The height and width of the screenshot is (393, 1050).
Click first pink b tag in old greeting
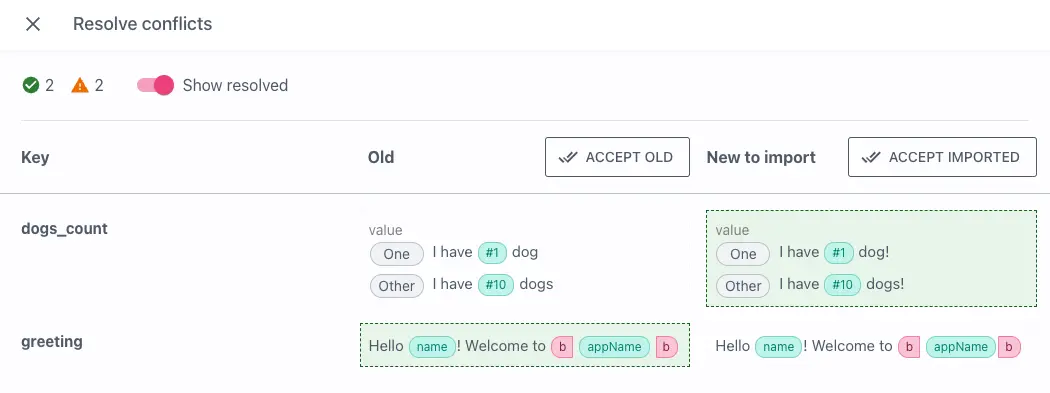[562, 347]
